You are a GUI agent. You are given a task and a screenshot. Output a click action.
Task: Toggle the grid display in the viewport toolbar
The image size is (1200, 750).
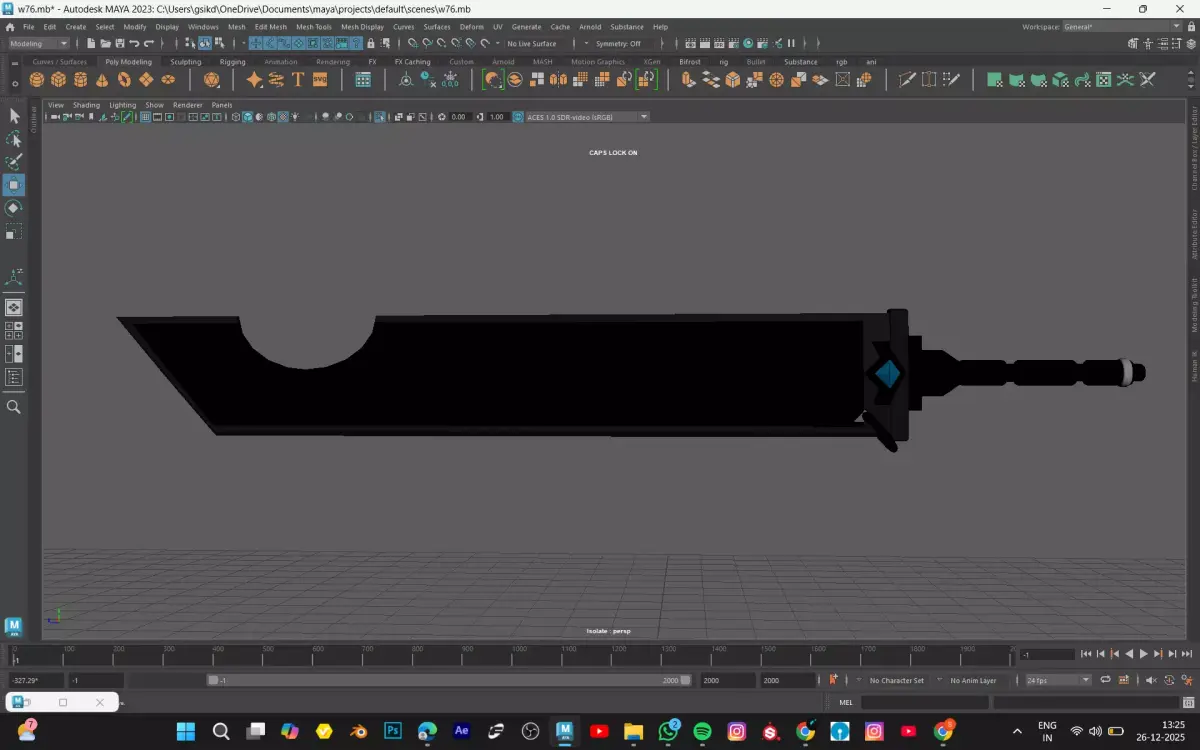tap(145, 117)
